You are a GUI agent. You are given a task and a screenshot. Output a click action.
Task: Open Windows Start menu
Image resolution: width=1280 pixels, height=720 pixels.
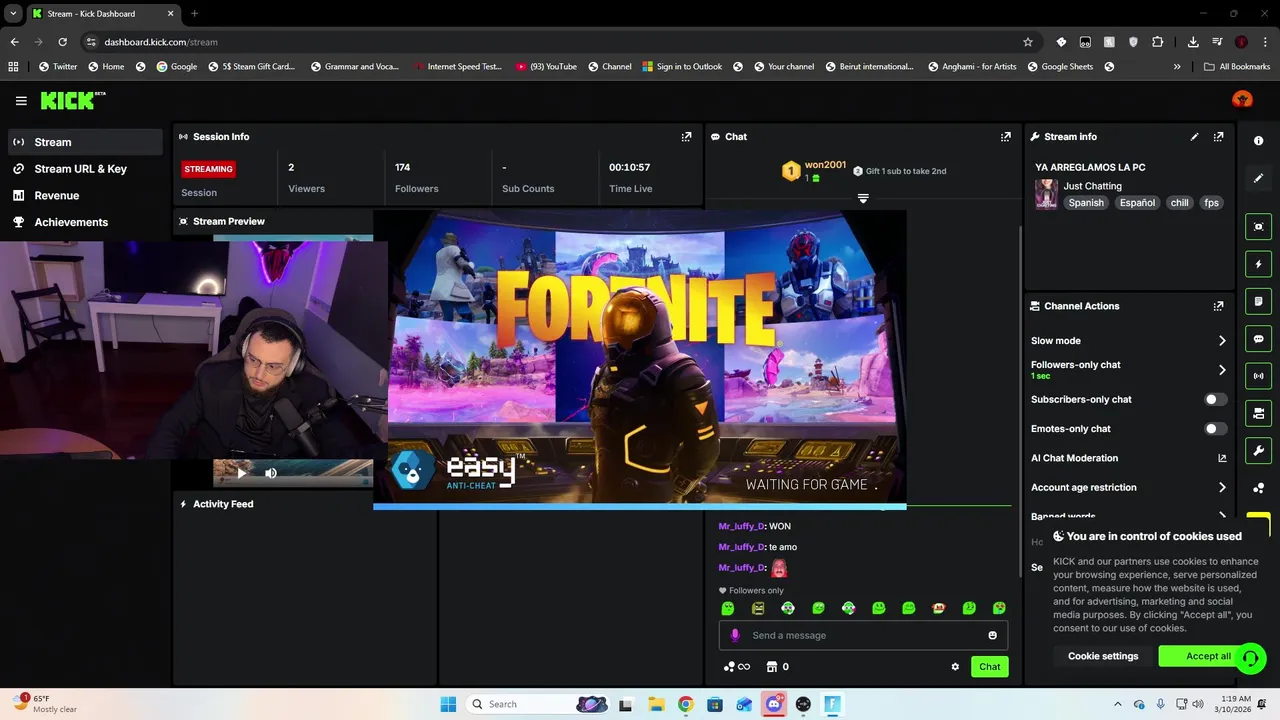[x=448, y=704]
